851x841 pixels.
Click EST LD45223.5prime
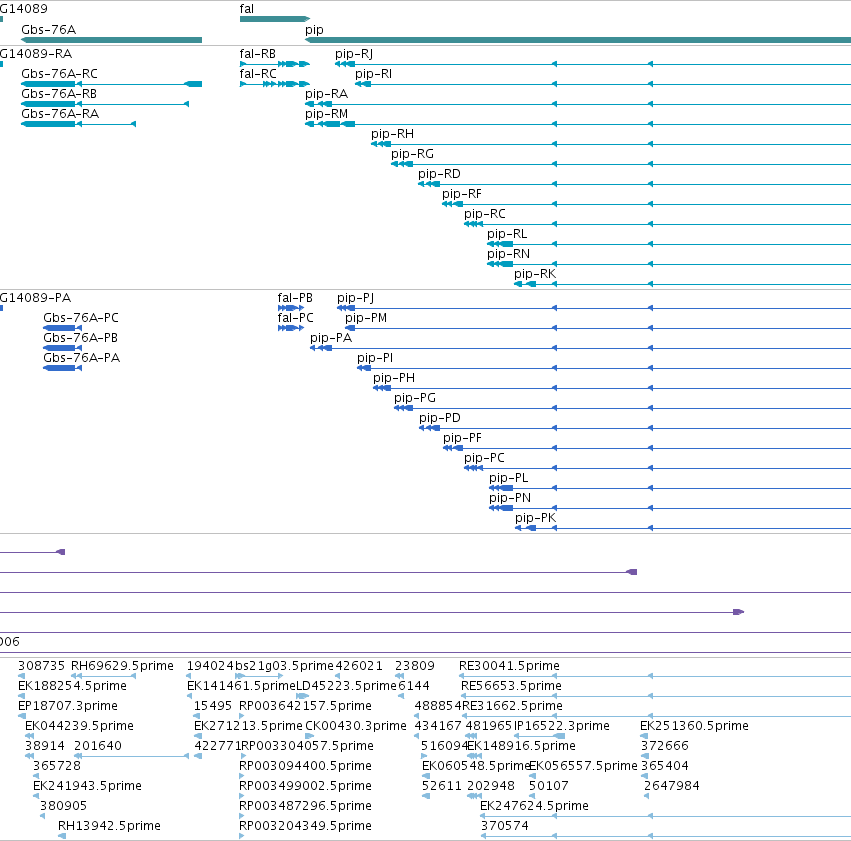346,686
